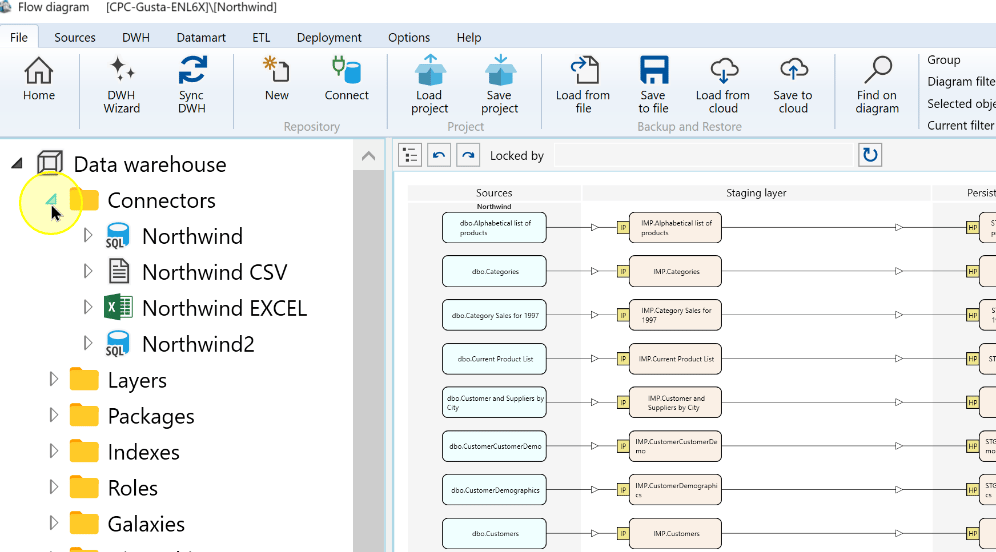Viewport: 996px width, 552px height.
Task: Select dbo.CustomerDemographics source node
Action: pos(494,490)
